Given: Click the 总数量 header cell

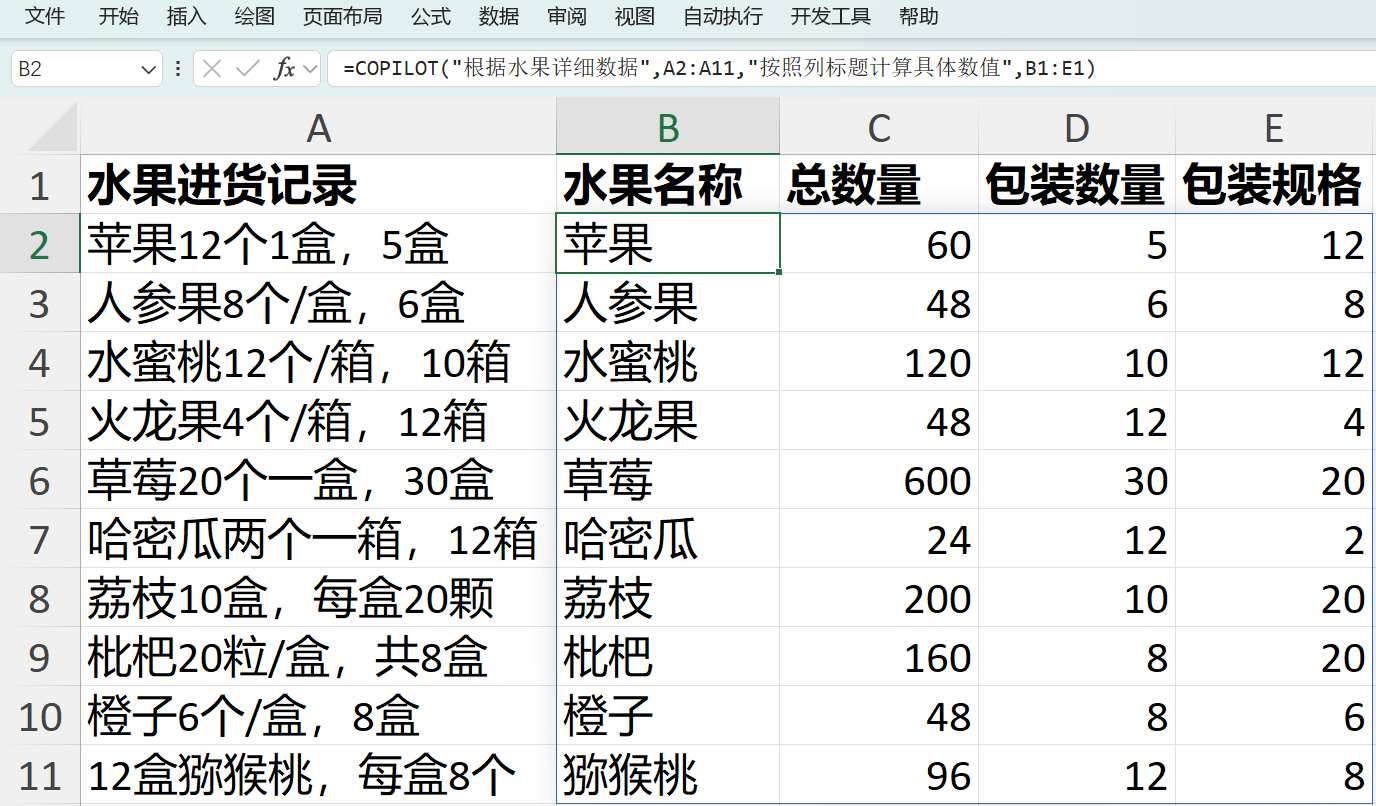Looking at the screenshot, I should 878,185.
